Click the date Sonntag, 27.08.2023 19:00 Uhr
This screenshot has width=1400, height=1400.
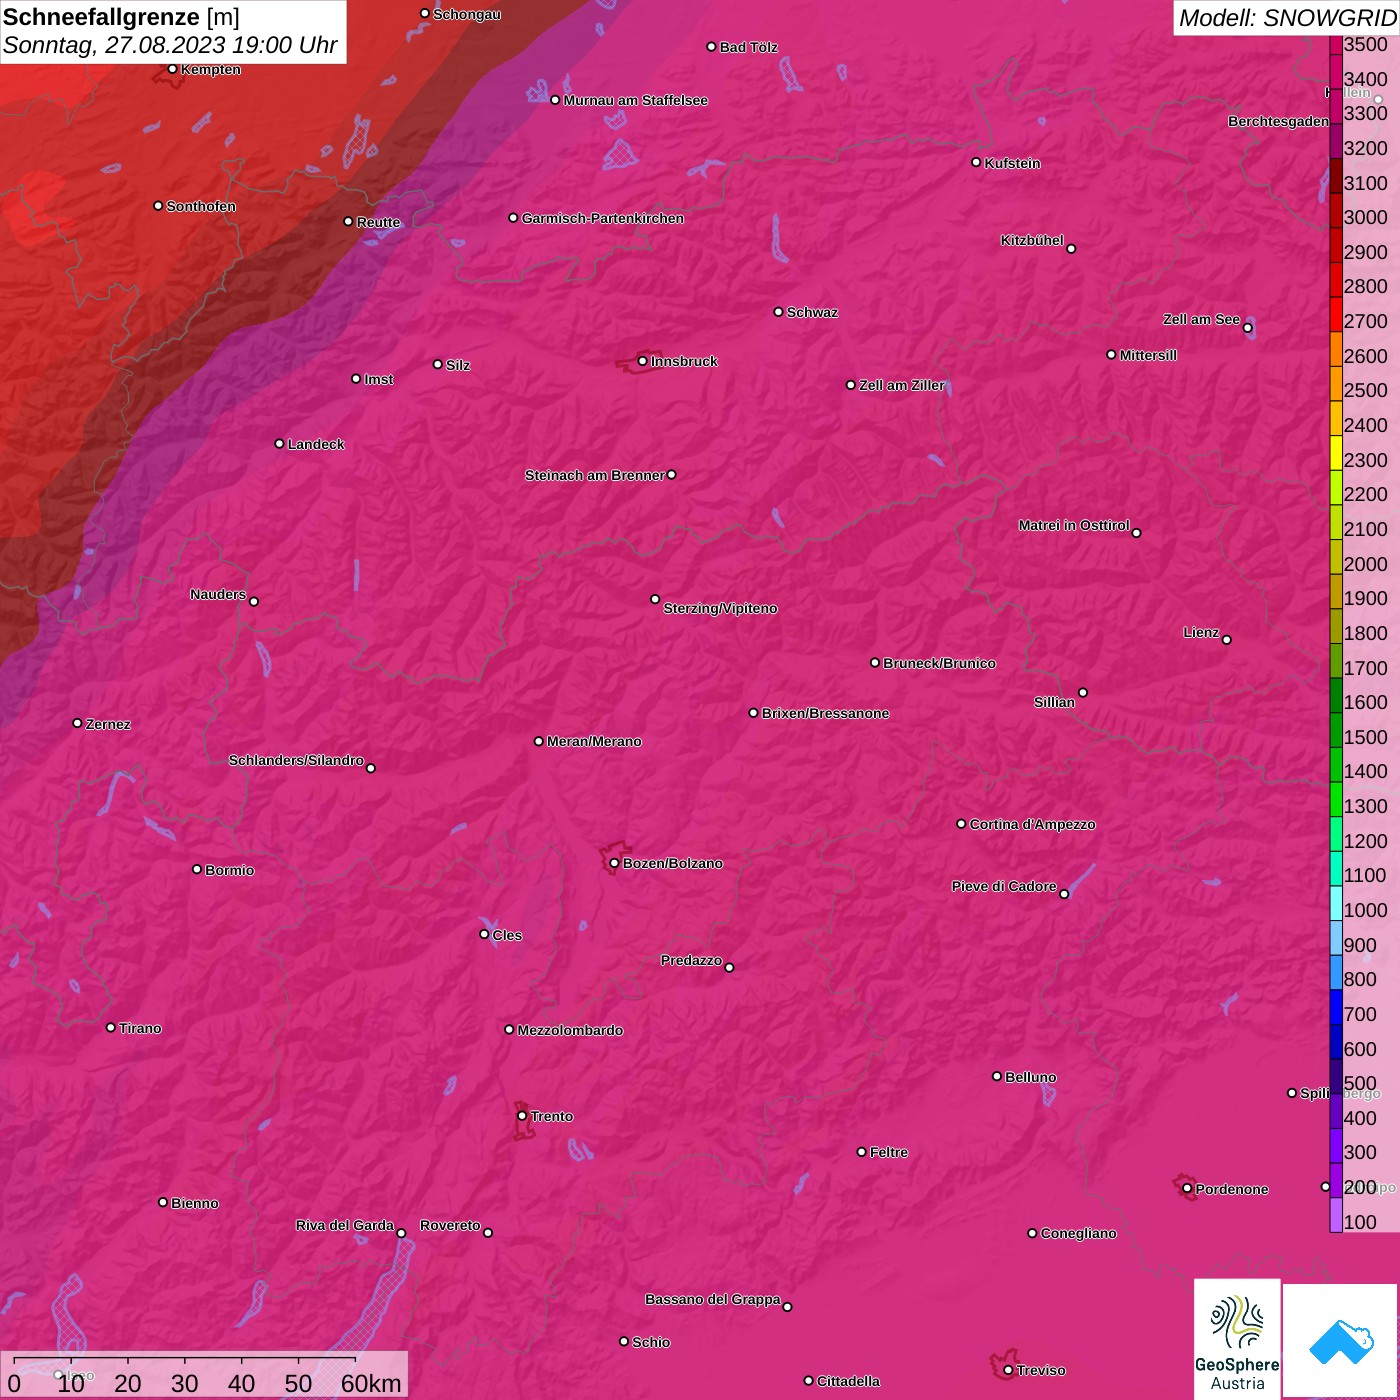[170, 46]
